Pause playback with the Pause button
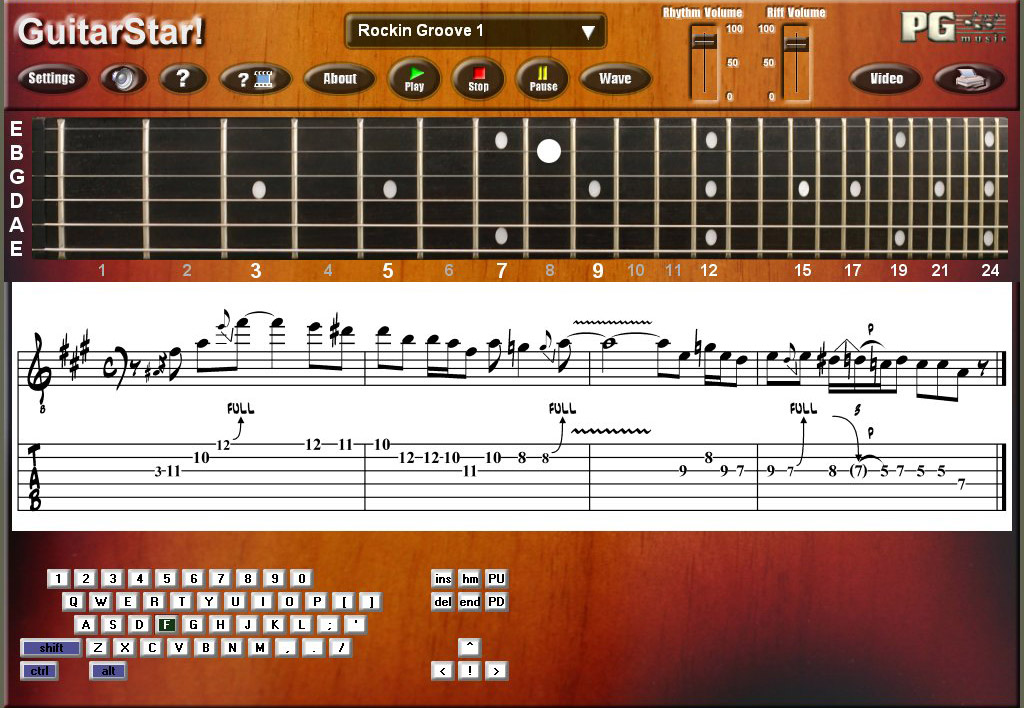 click(543, 78)
